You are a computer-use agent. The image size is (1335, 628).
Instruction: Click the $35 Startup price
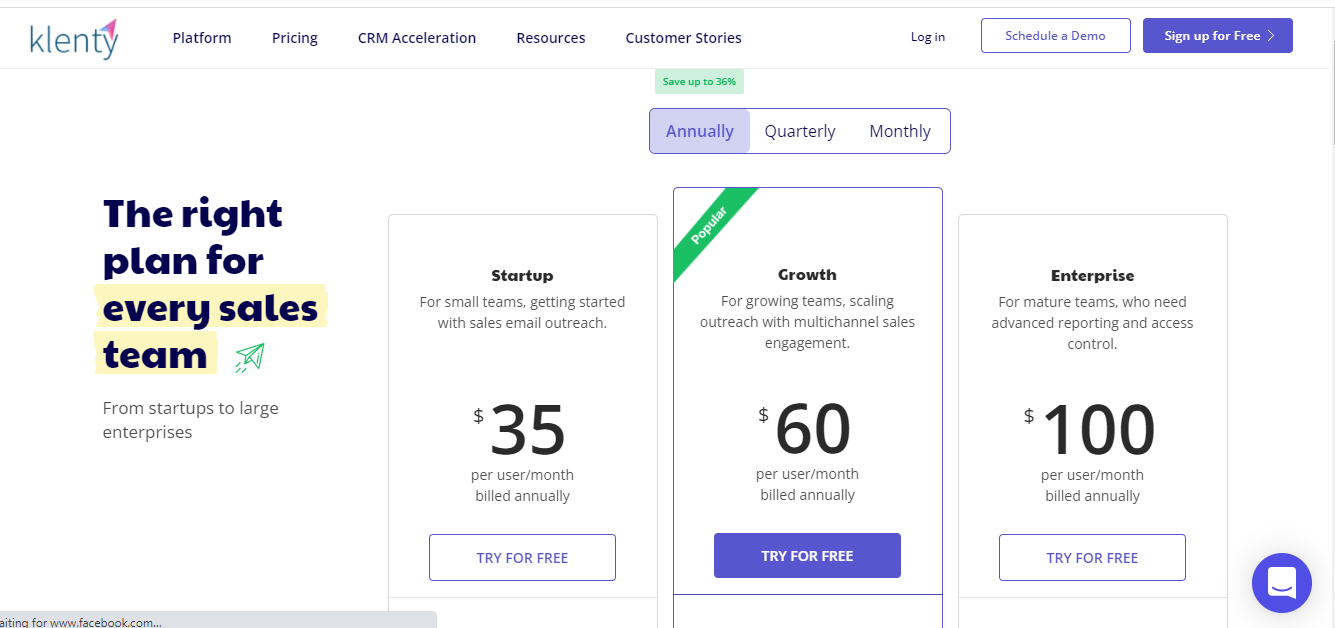pos(520,430)
